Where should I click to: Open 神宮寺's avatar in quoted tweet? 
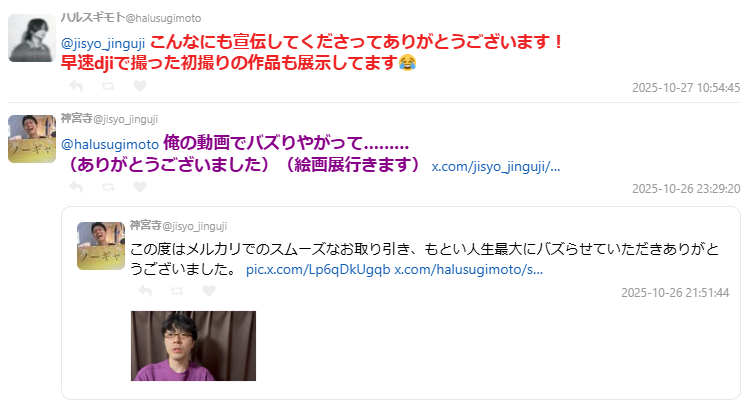(x=101, y=246)
